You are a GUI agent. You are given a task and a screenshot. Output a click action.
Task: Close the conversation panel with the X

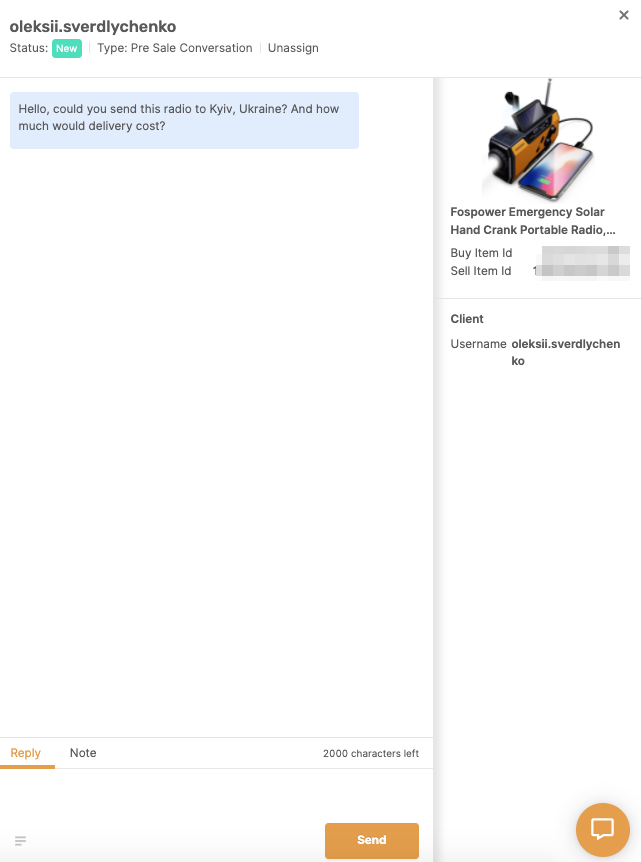623,15
